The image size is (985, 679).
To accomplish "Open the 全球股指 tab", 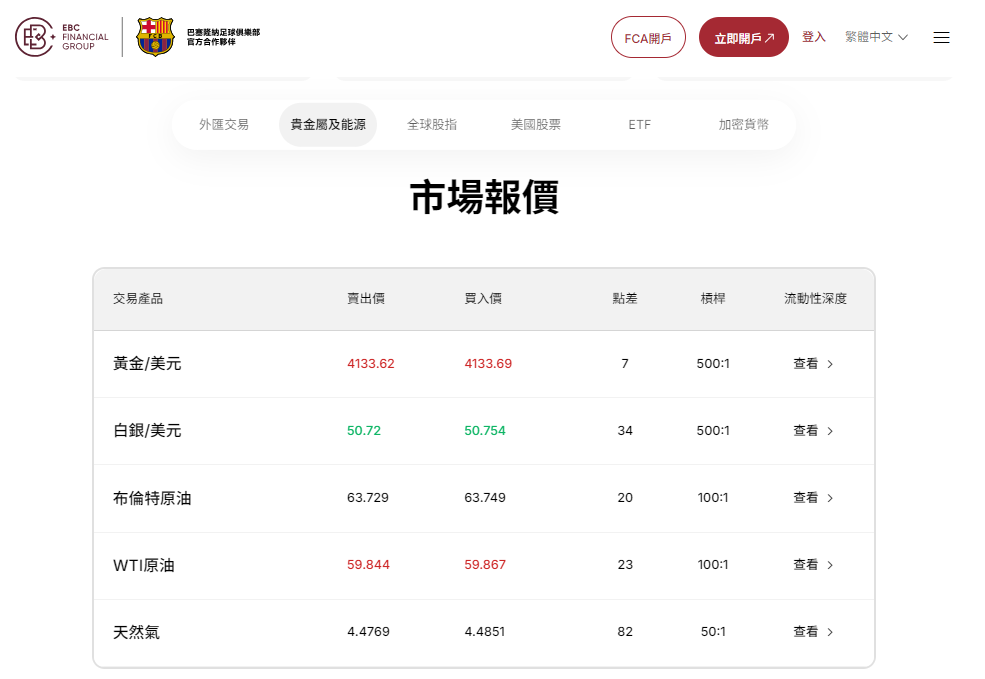I will click(x=433, y=124).
